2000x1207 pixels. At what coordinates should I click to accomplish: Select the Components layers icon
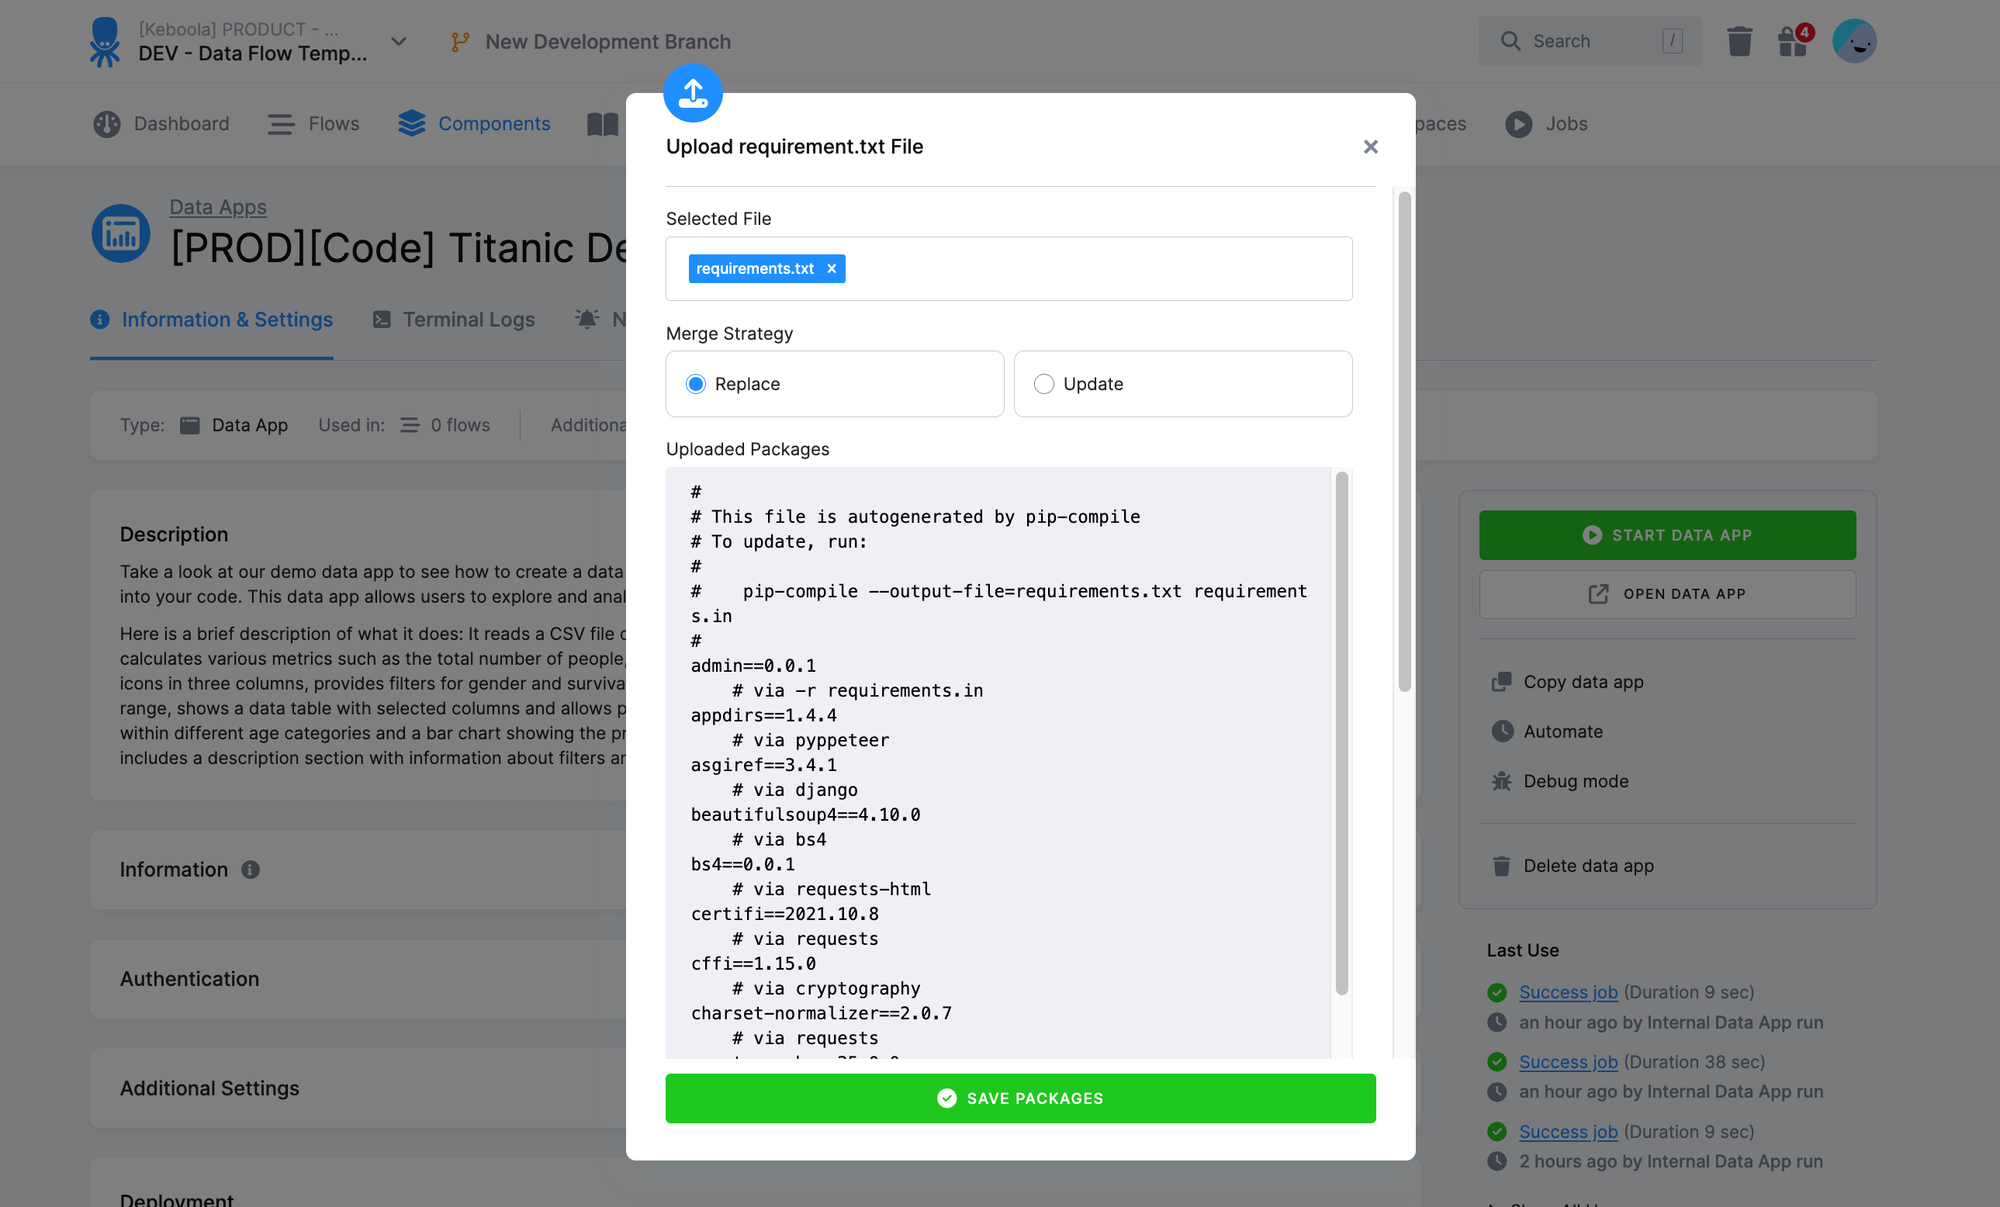click(410, 123)
